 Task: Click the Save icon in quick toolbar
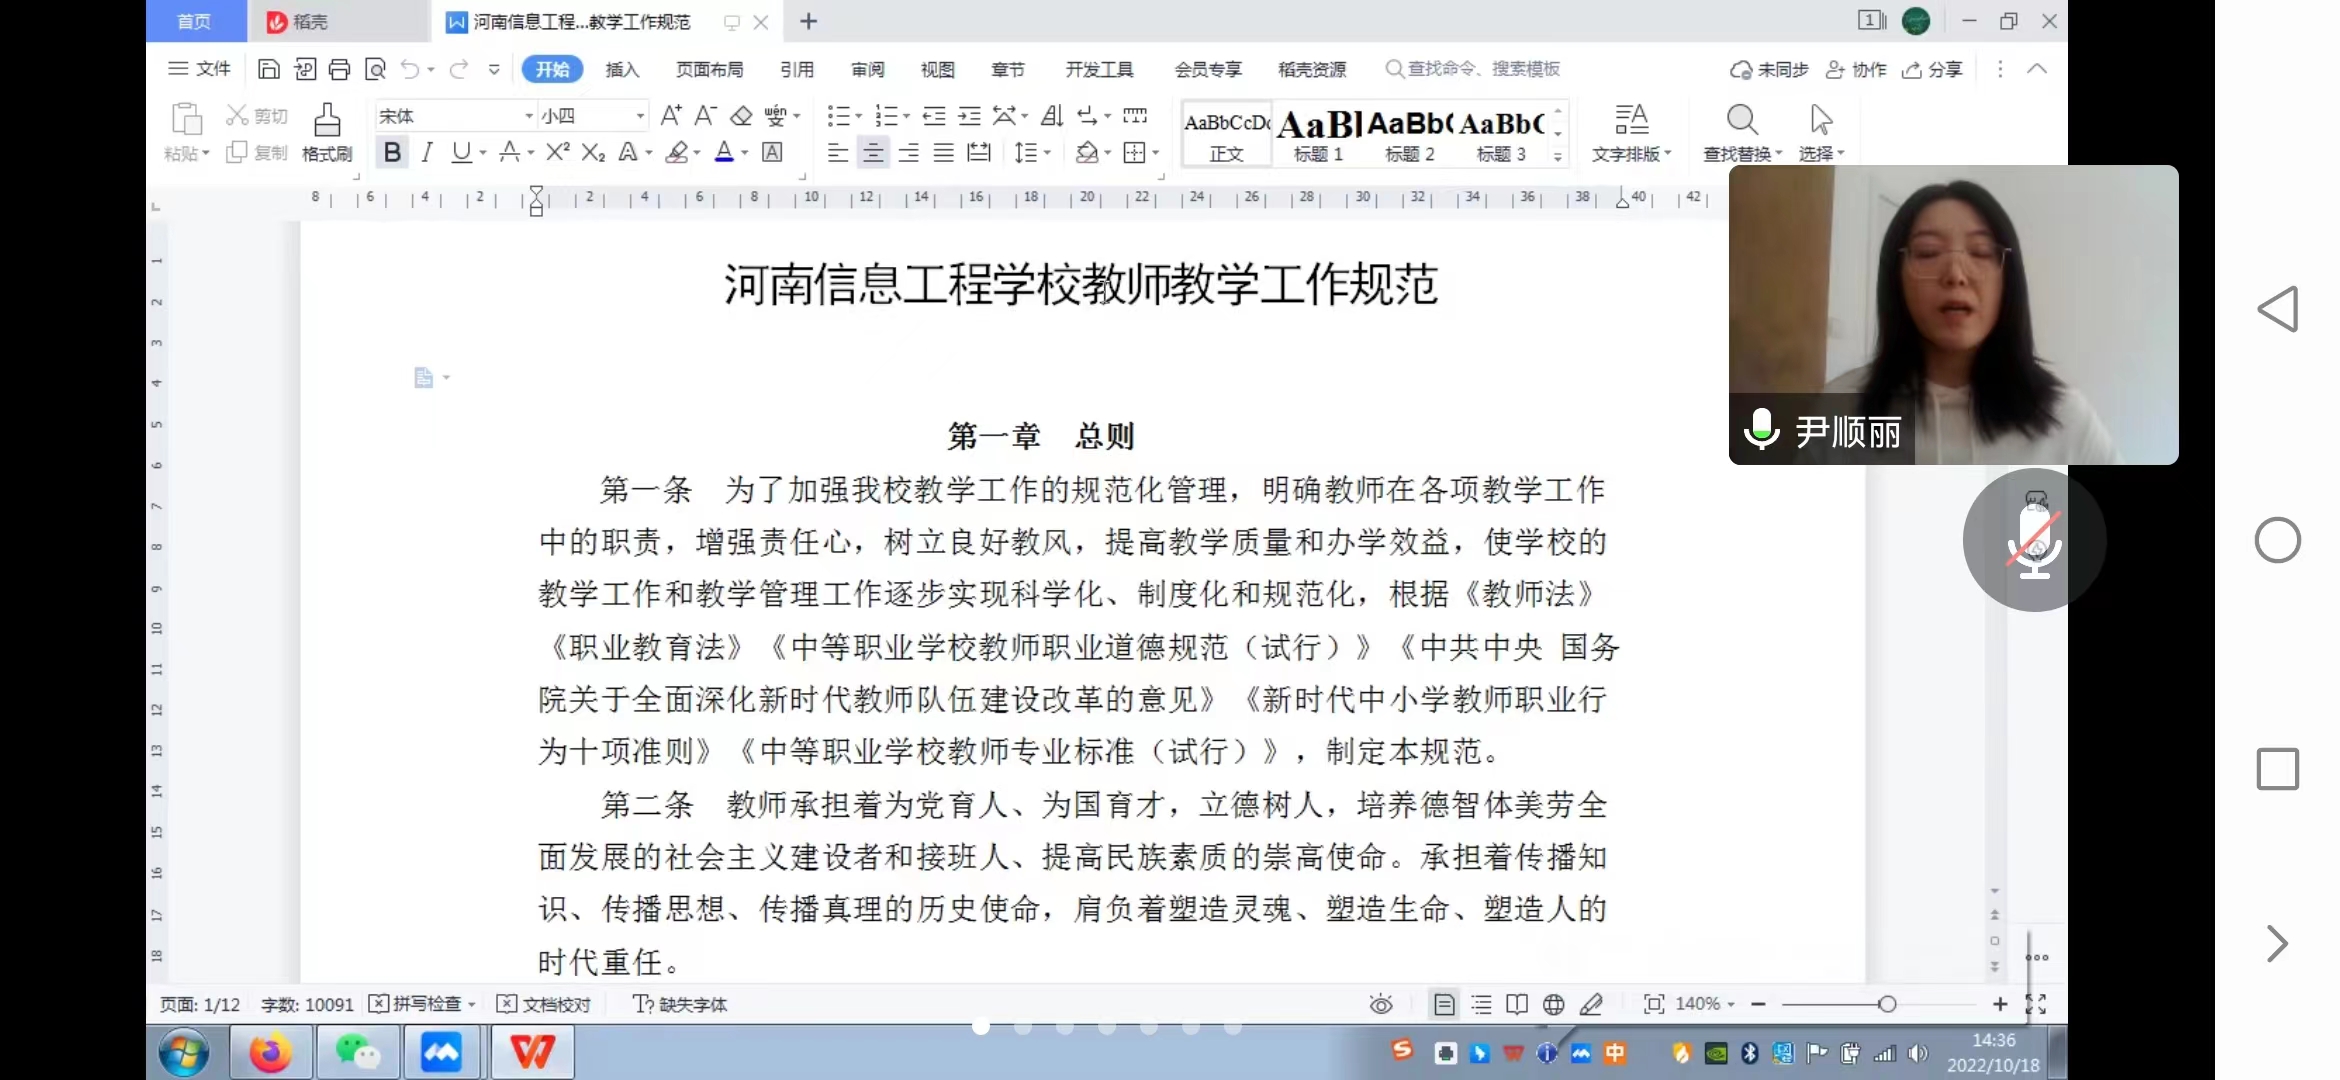coord(268,69)
